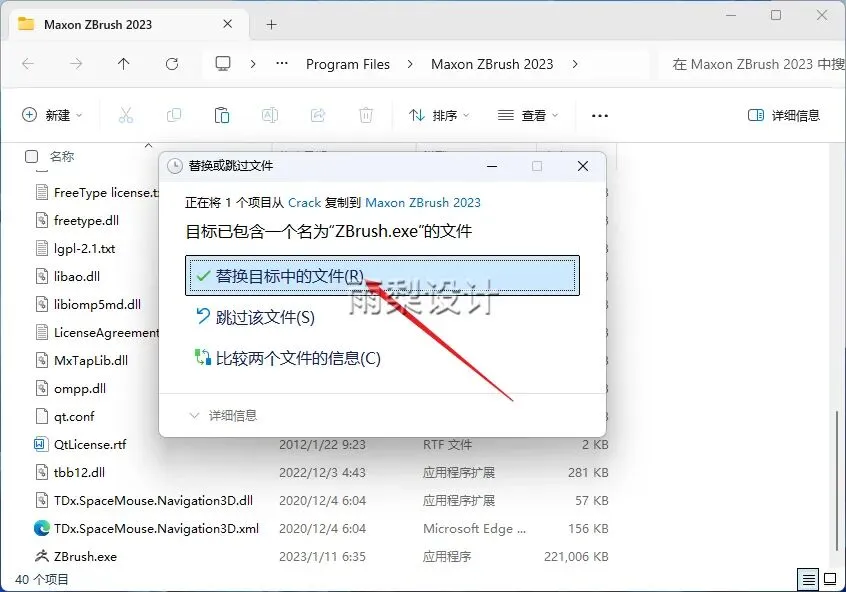Viewport: 846px width, 592px height.
Task: Select the ompp.dll file
Action: [x=80, y=389]
